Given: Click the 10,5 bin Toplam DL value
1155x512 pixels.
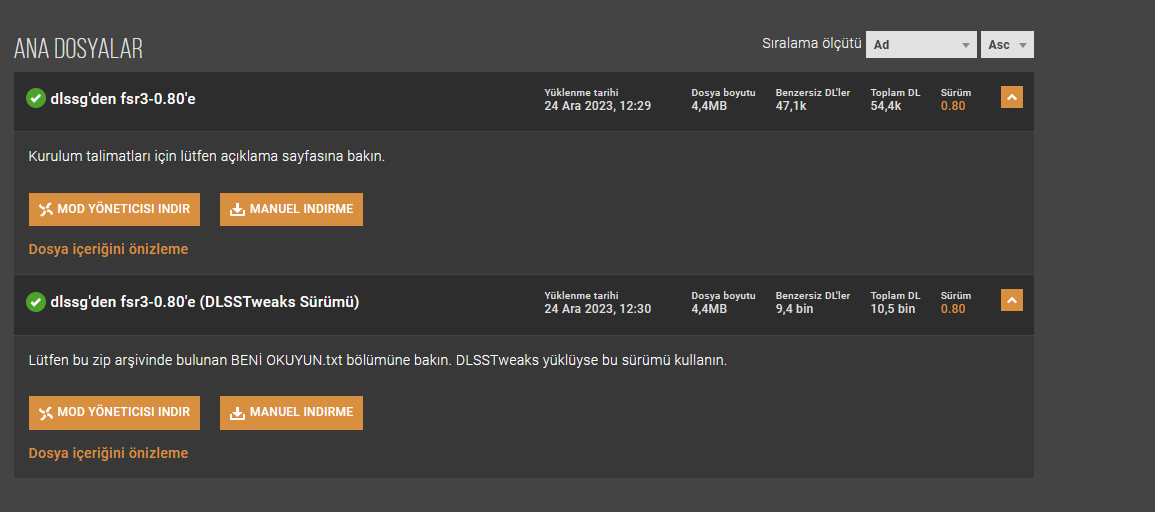Looking at the screenshot, I should click(x=893, y=309).
